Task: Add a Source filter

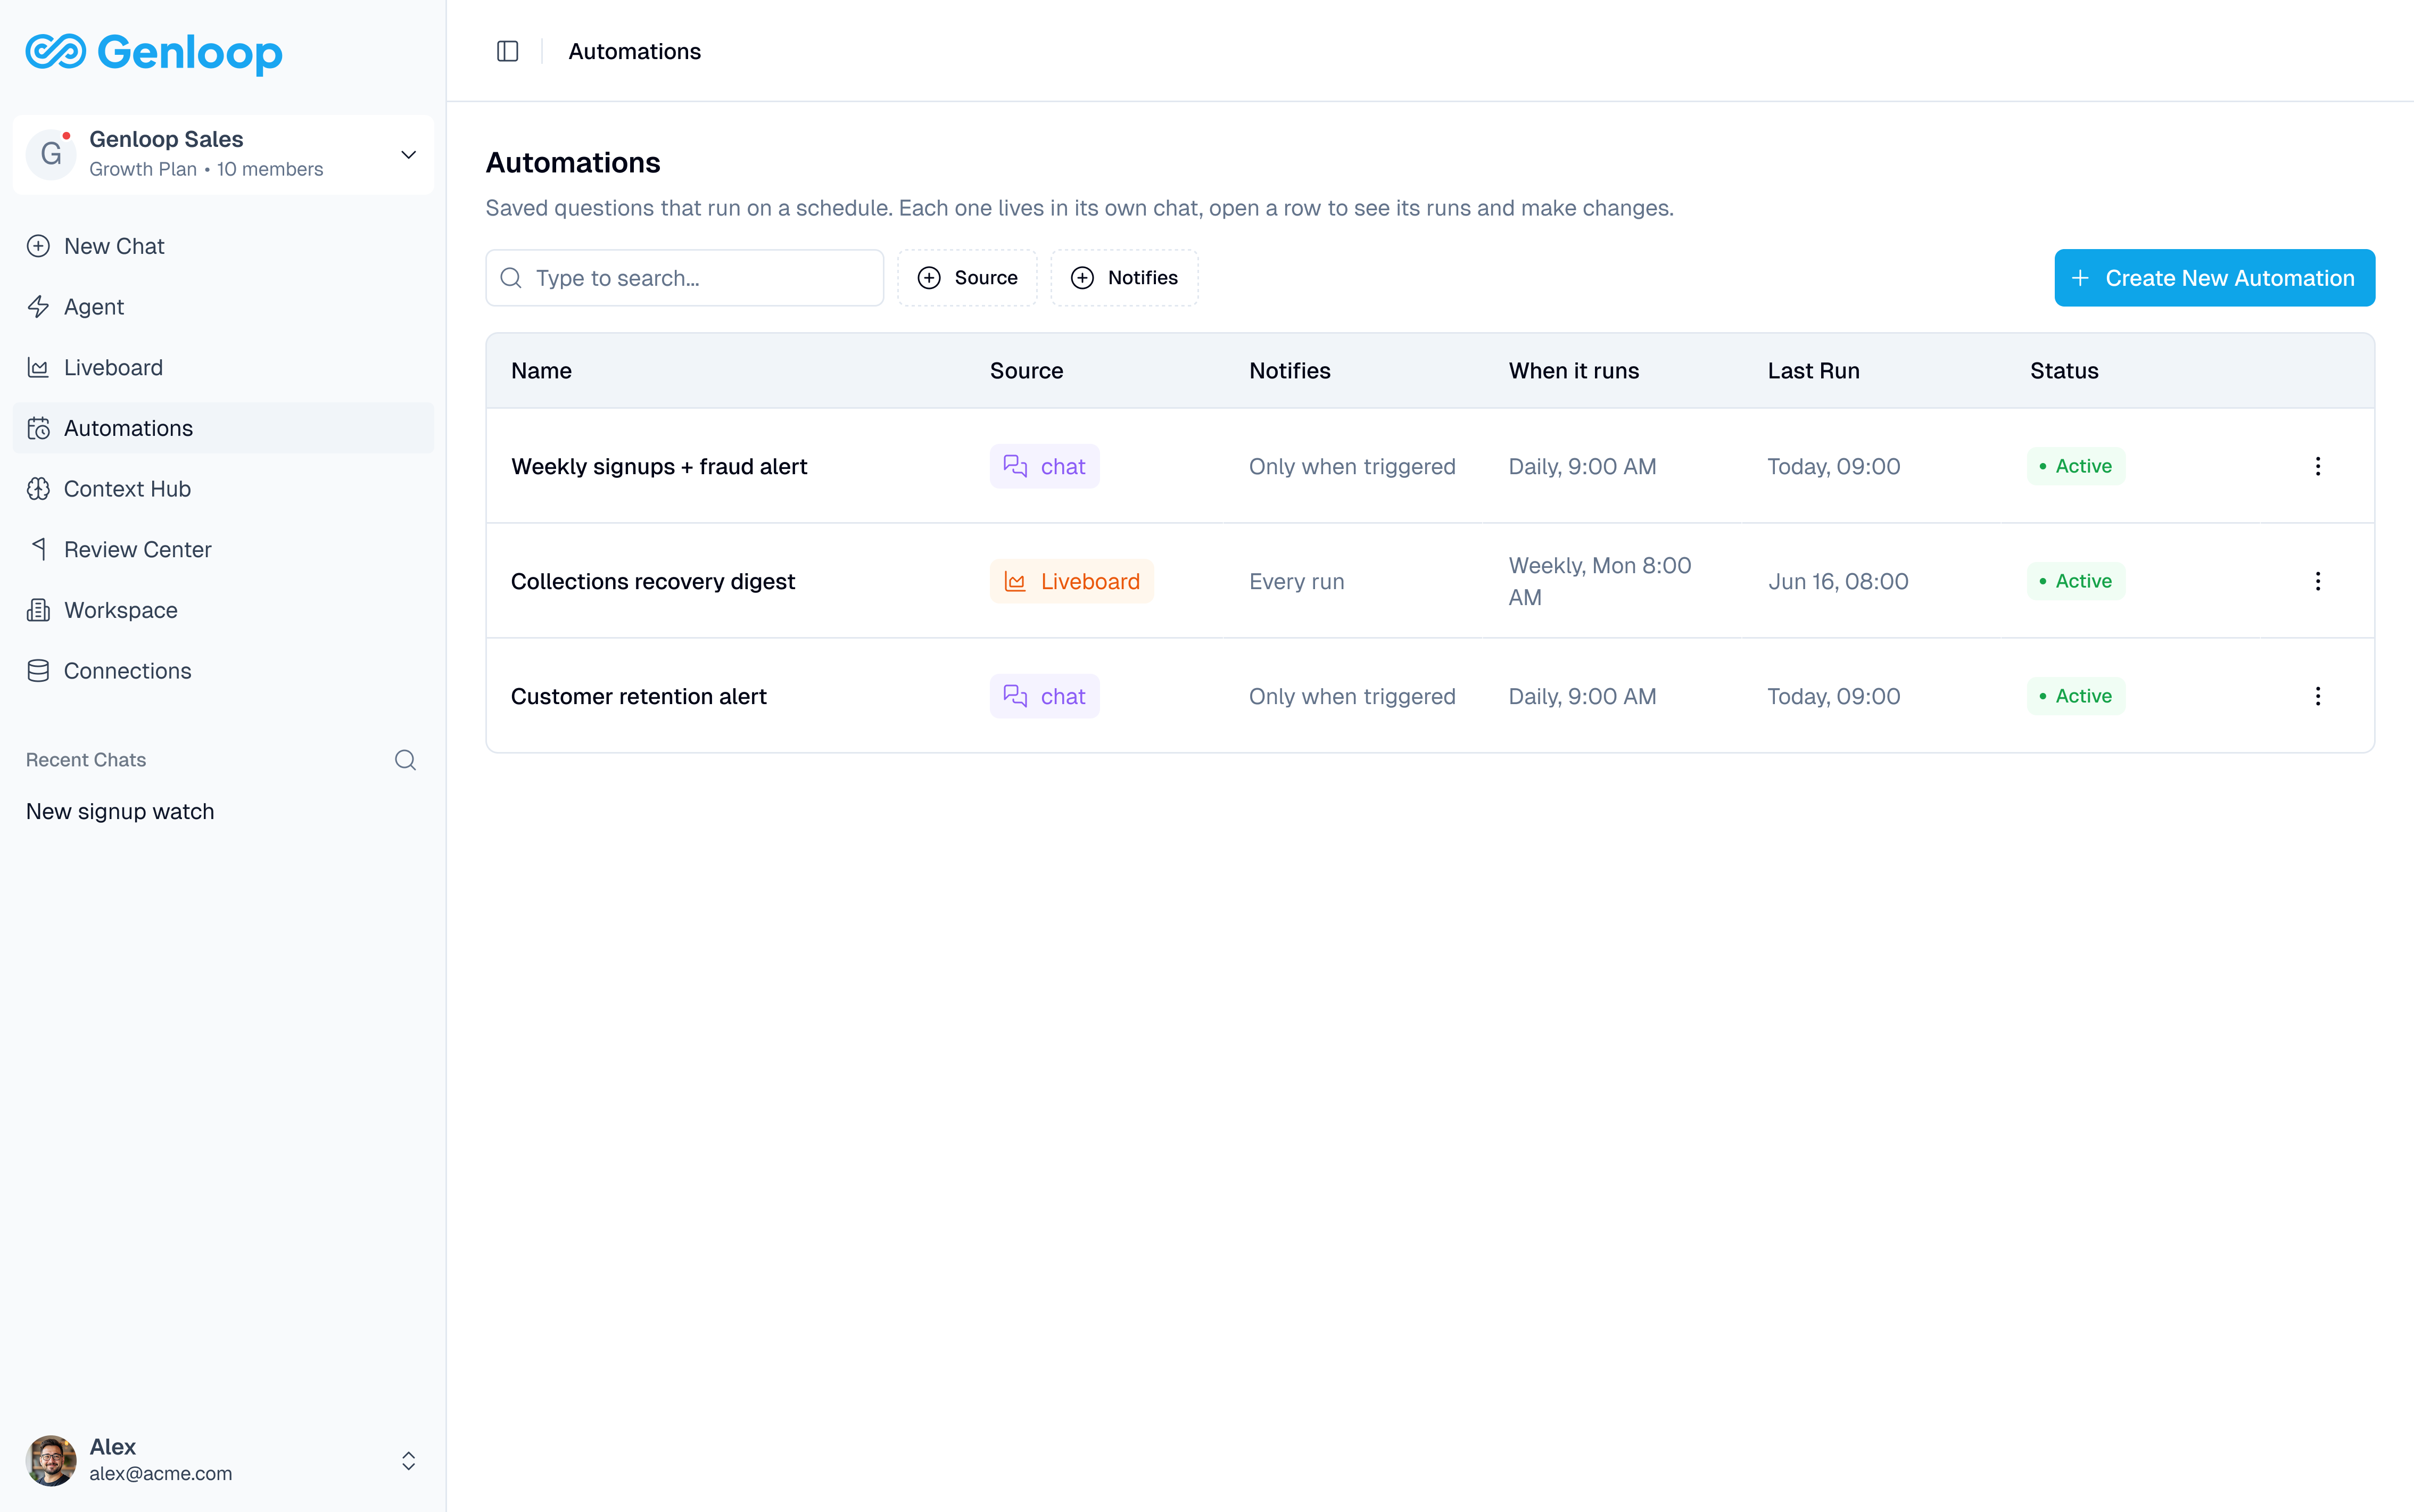Action: point(967,278)
